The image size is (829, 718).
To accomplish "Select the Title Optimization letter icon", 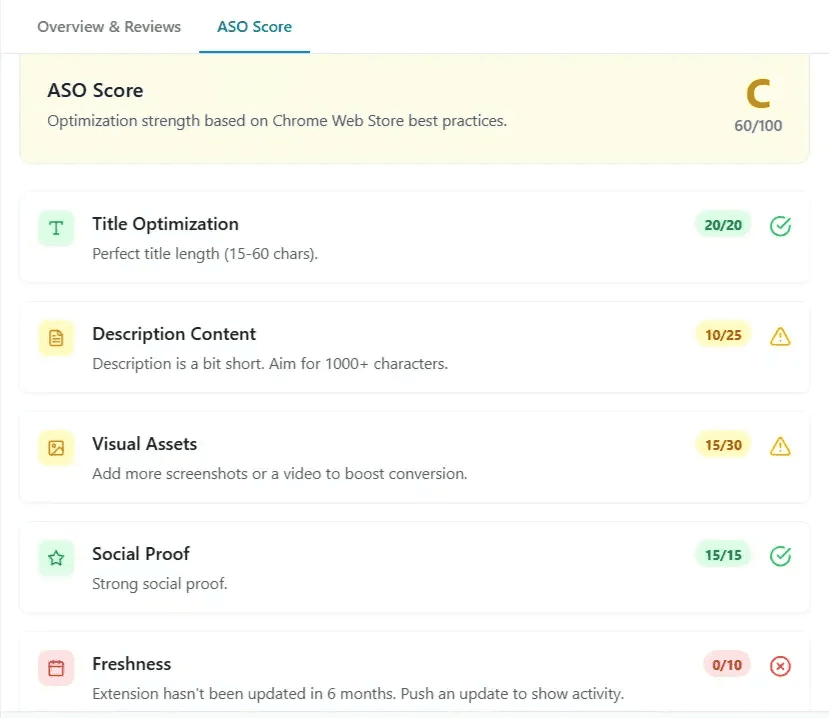I will [55, 228].
